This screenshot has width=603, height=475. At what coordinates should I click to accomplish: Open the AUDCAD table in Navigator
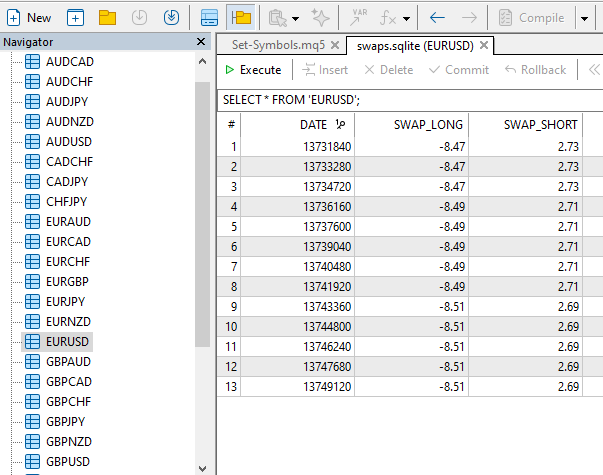click(70, 62)
